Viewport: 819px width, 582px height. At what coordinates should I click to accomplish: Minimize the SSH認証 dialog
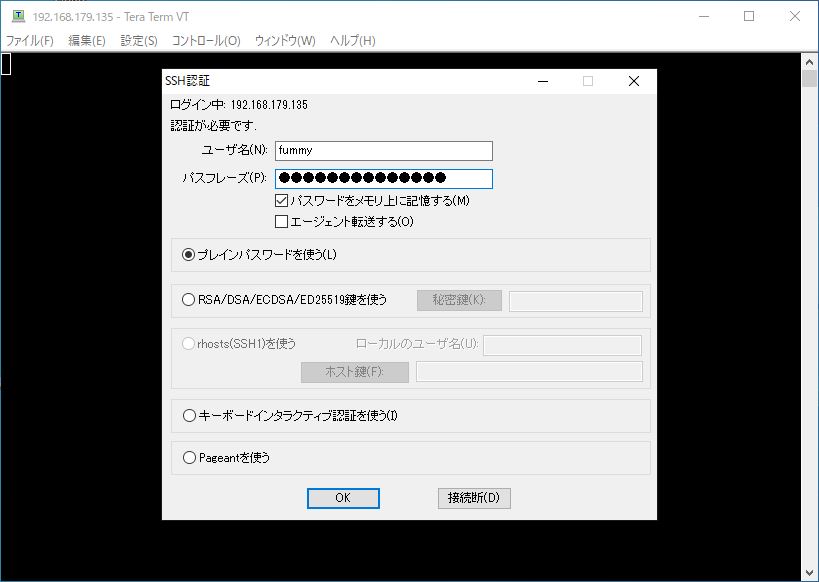coord(543,81)
